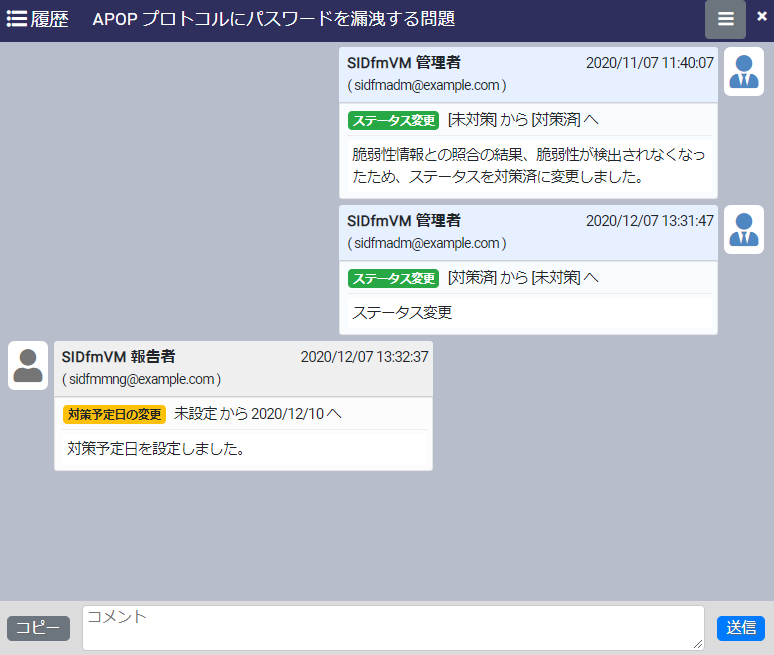Screen dimensions: 774x655
Task: Click the 履歴 list icon in header
Action: (x=17, y=19)
